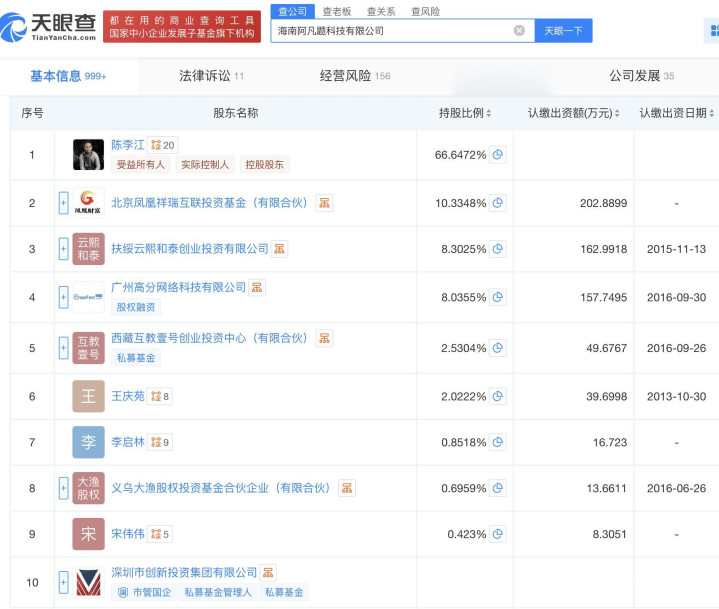Viewport: 719px width, 609px height.
Task: Click the pie chart icon beside 10.3348%
Action: point(497,203)
